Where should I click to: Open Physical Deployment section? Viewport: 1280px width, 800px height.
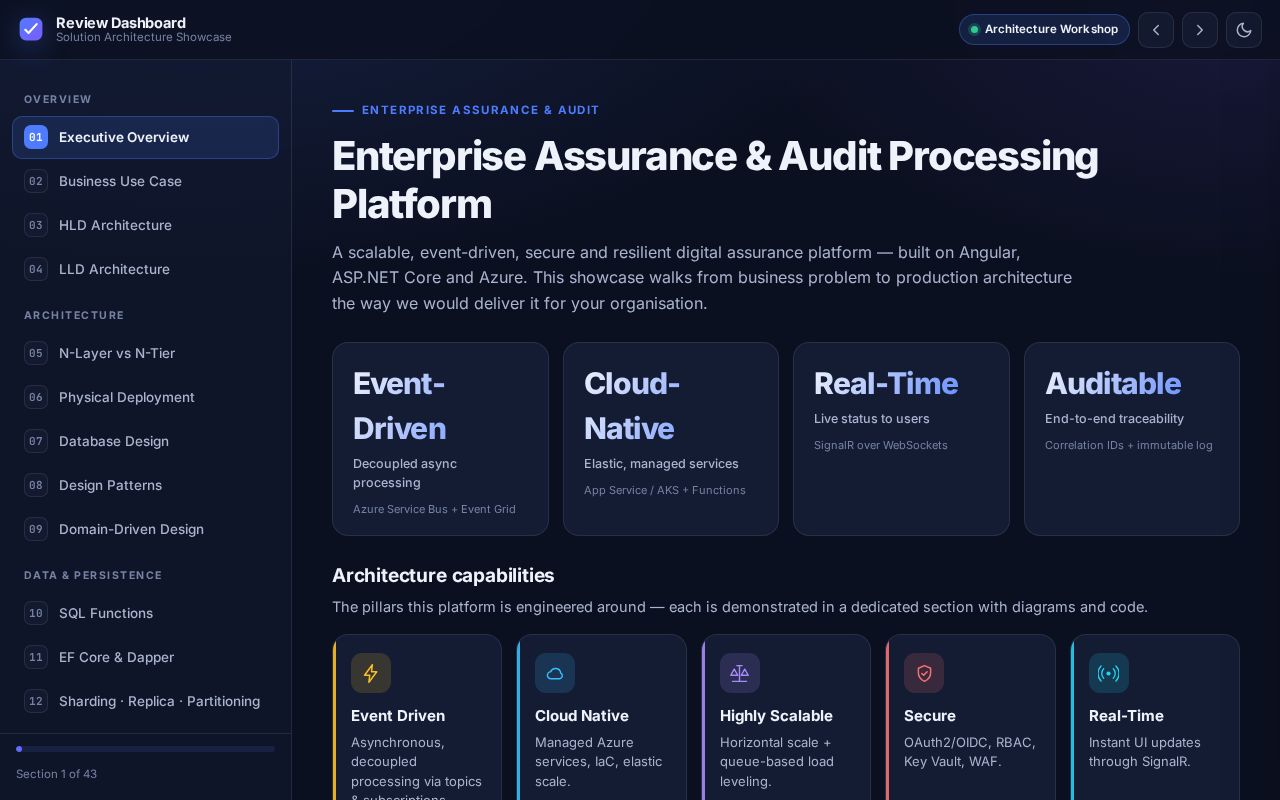click(x=145, y=397)
